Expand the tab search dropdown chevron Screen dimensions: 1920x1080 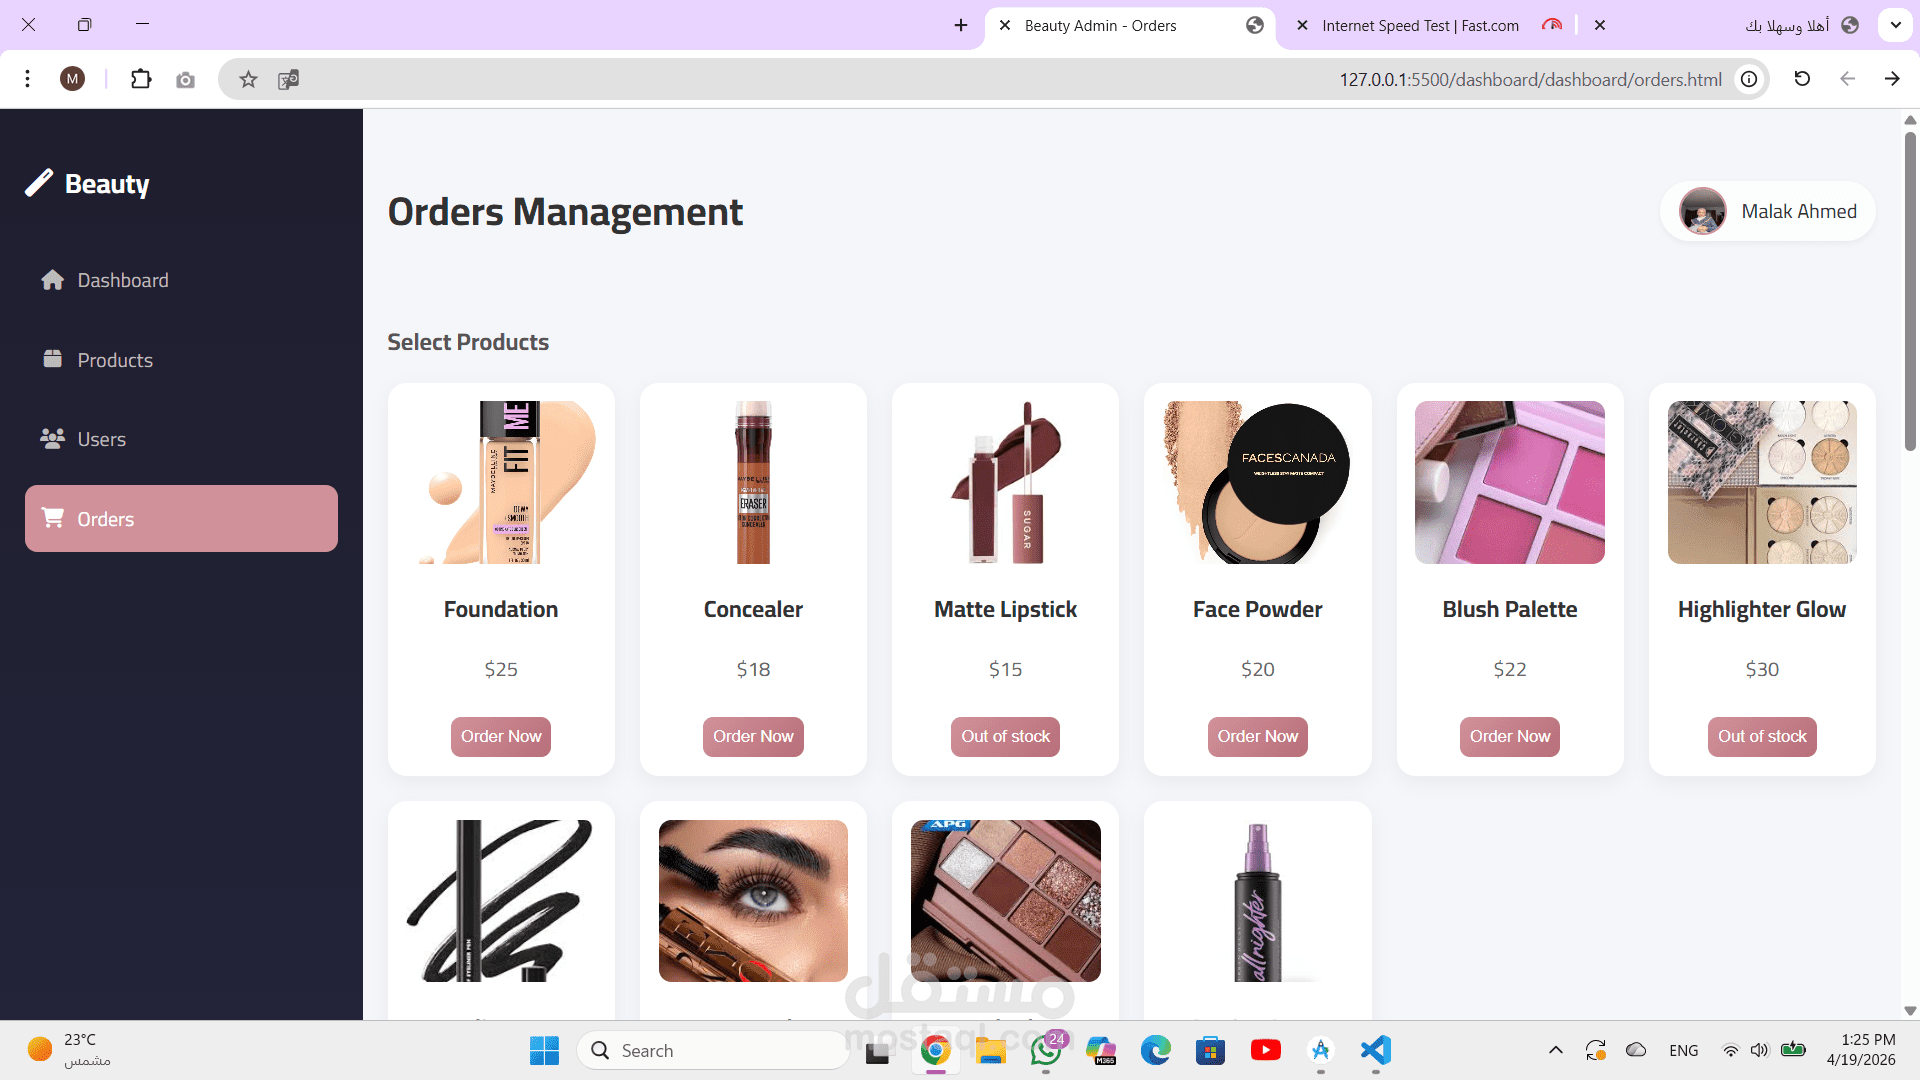(1895, 25)
